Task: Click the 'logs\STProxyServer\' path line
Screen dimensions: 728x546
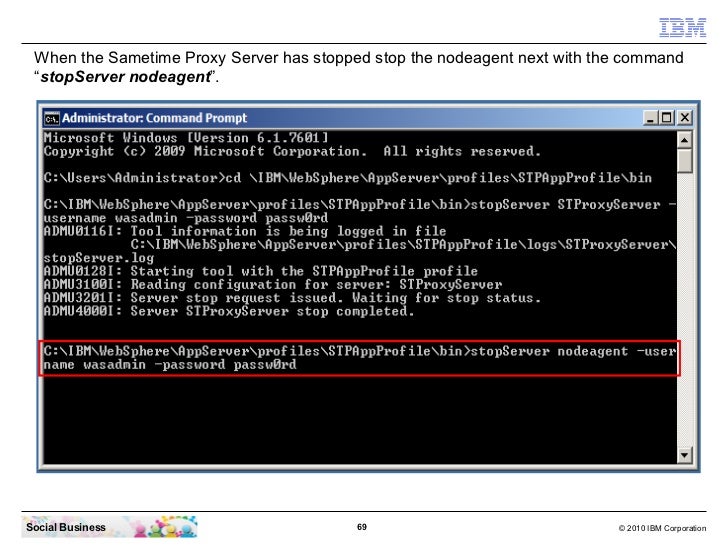Action: [x=403, y=245]
